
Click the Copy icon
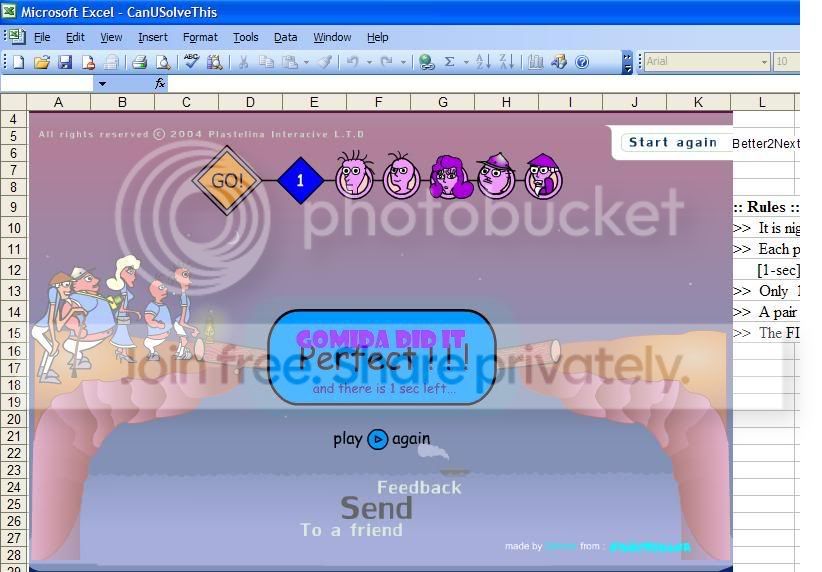point(266,62)
